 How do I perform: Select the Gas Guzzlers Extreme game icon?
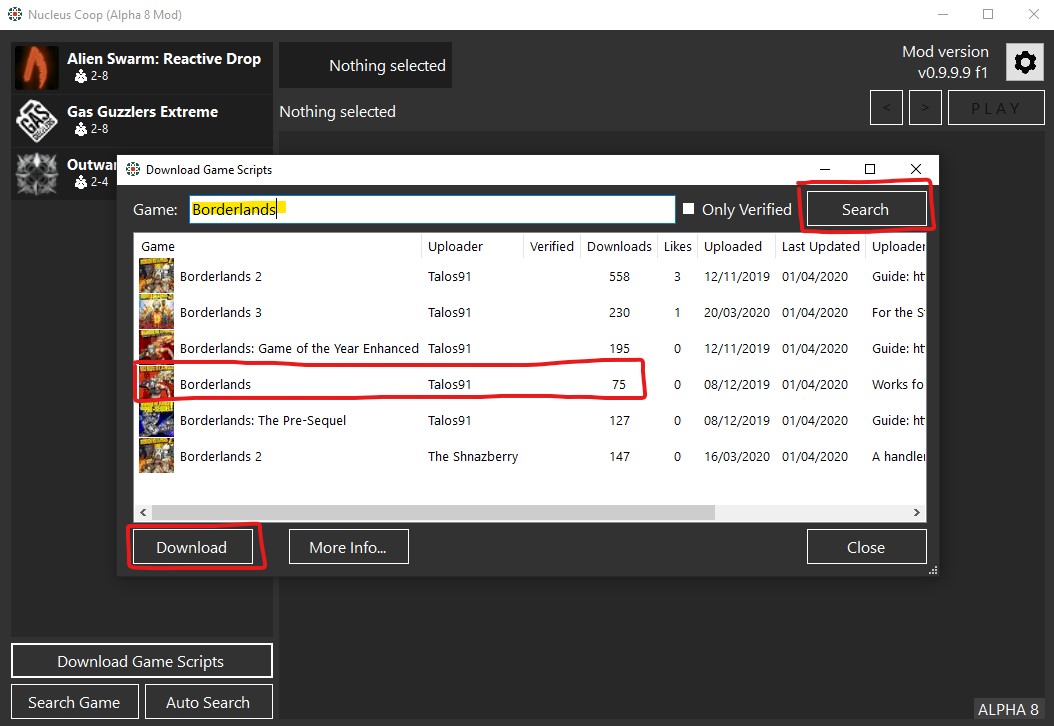[x=37, y=121]
